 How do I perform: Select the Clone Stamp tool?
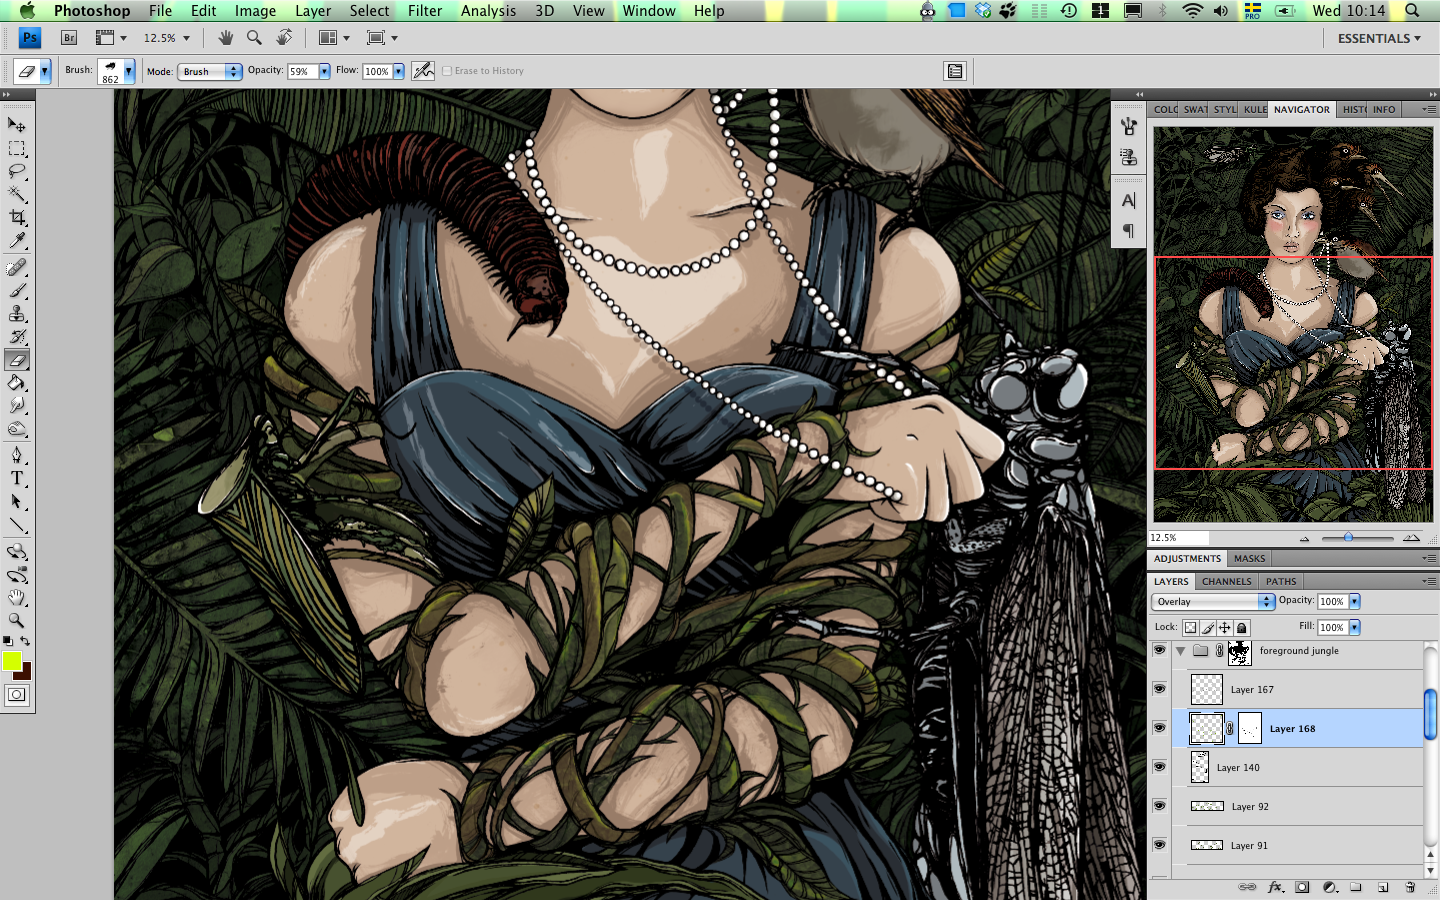(17, 314)
